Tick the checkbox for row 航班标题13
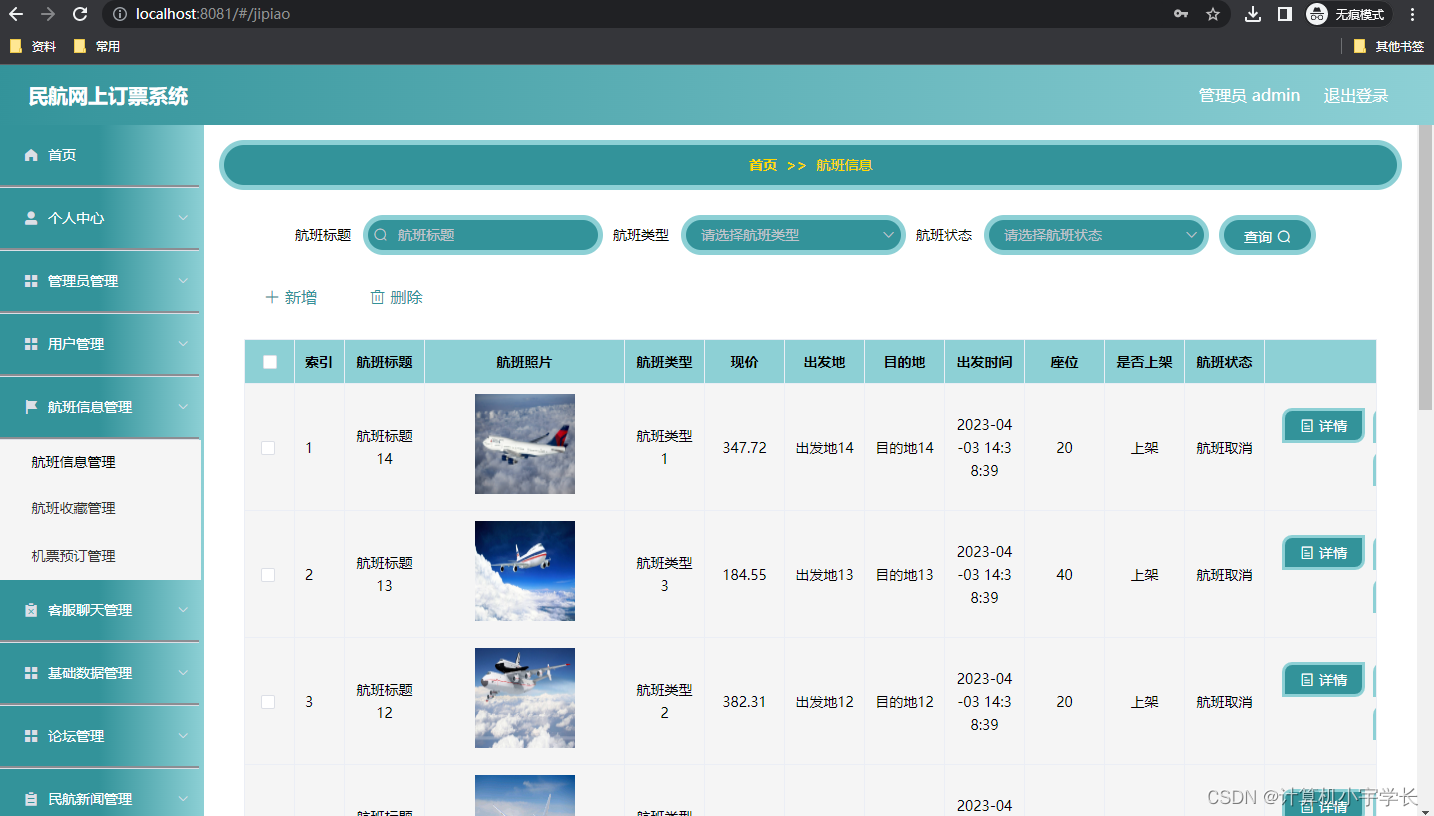Screen dimensions: 1434x816 (268, 575)
